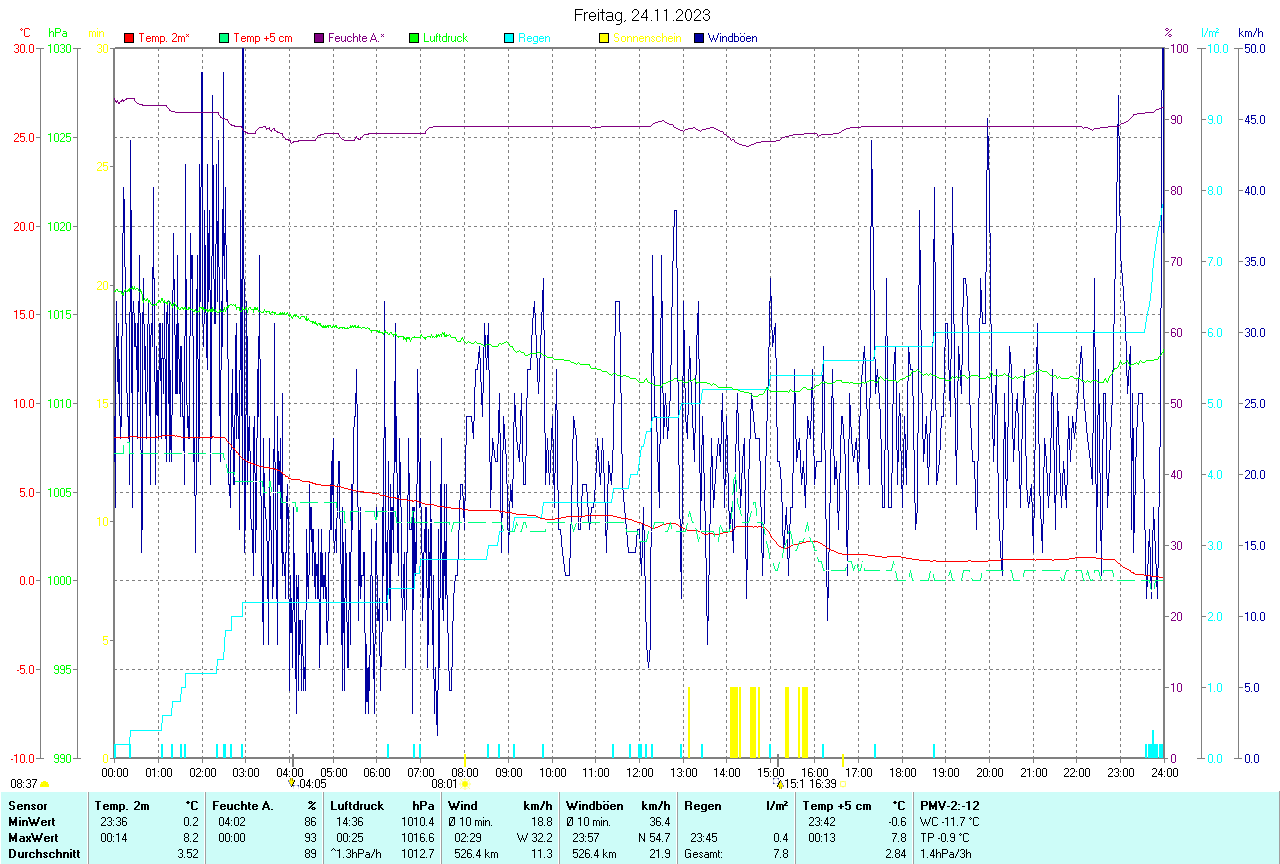Image resolution: width=1280 pixels, height=864 pixels.
Task: Click the 'Temp +5 cm' table column header
Action: tap(837, 806)
